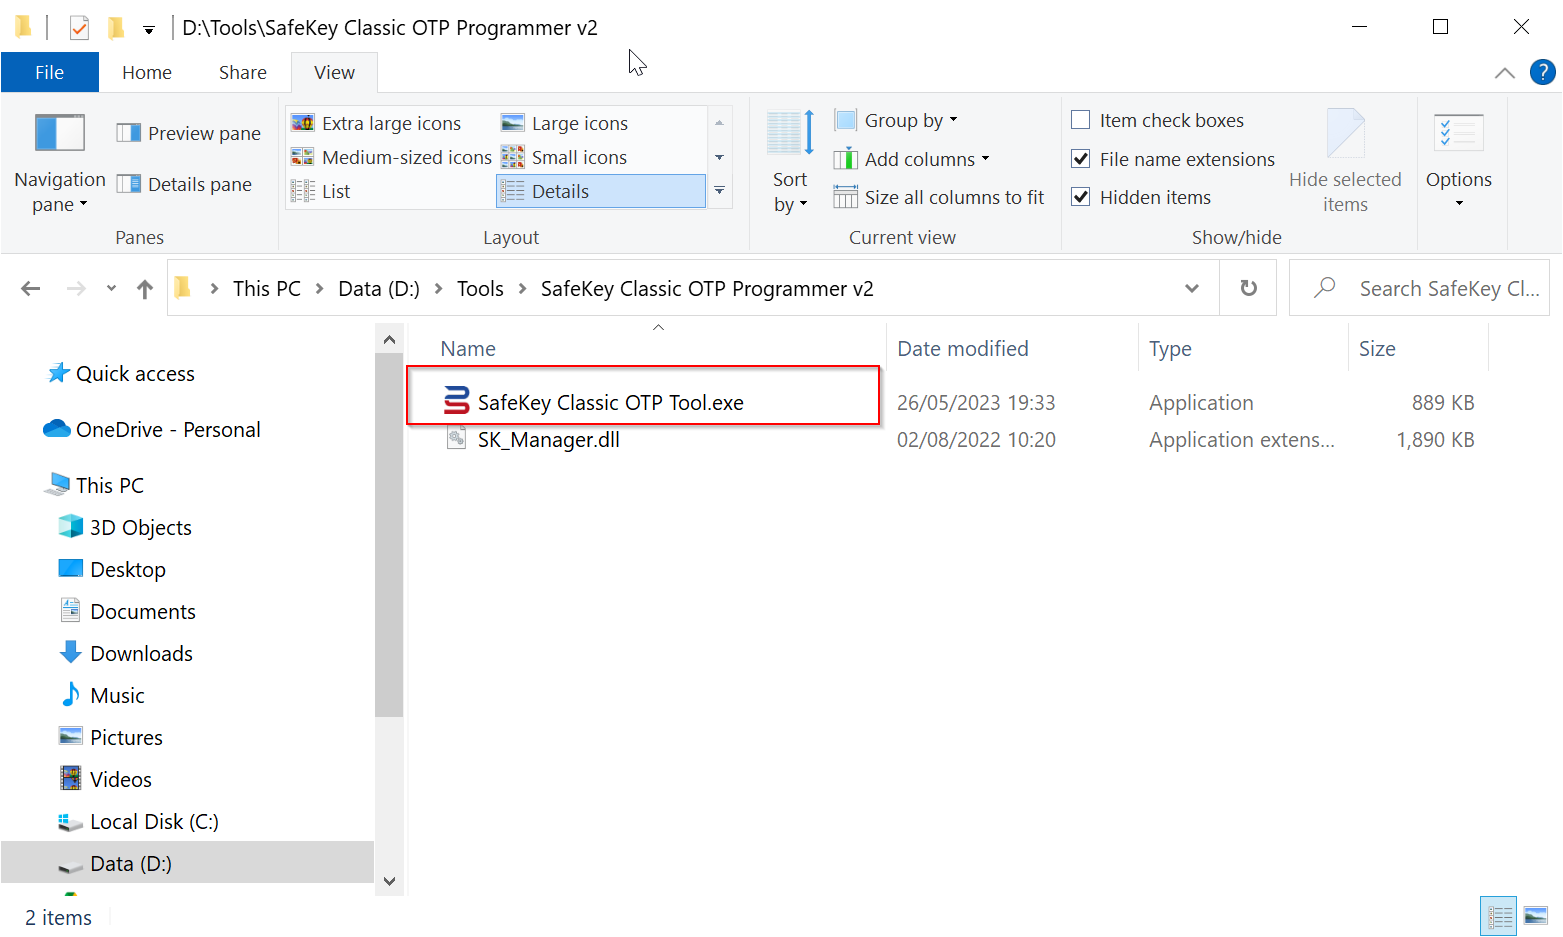Click the Back navigation arrow

(x=31, y=289)
